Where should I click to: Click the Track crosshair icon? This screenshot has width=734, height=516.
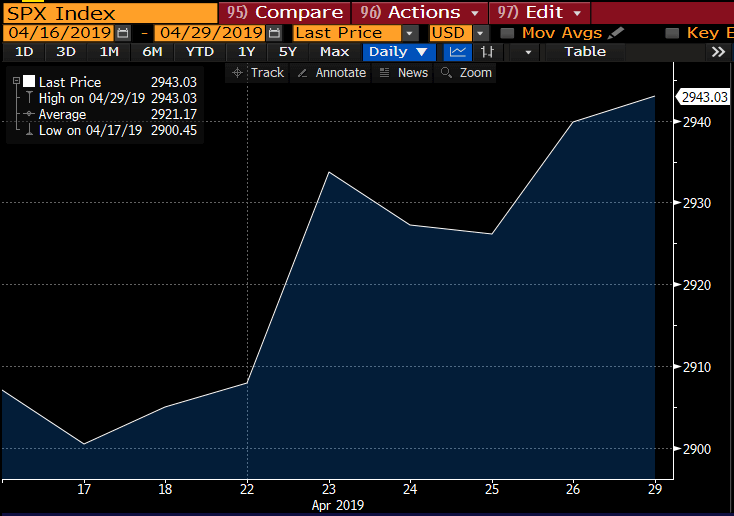pyautogui.click(x=237, y=73)
